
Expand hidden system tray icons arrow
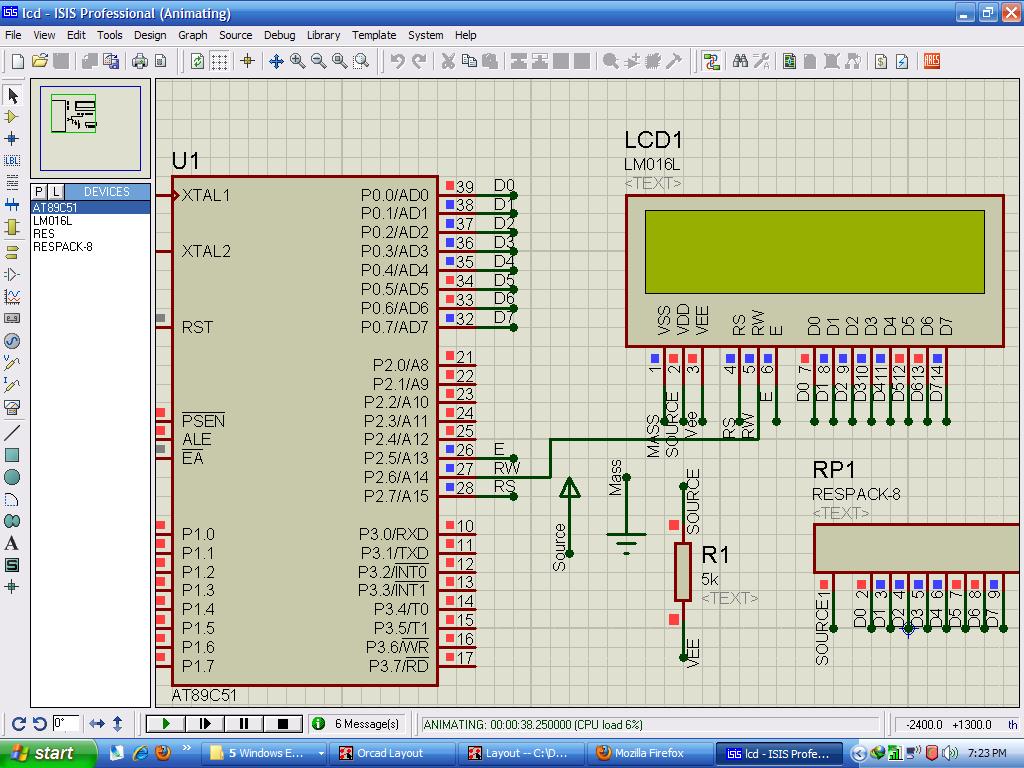click(x=858, y=754)
